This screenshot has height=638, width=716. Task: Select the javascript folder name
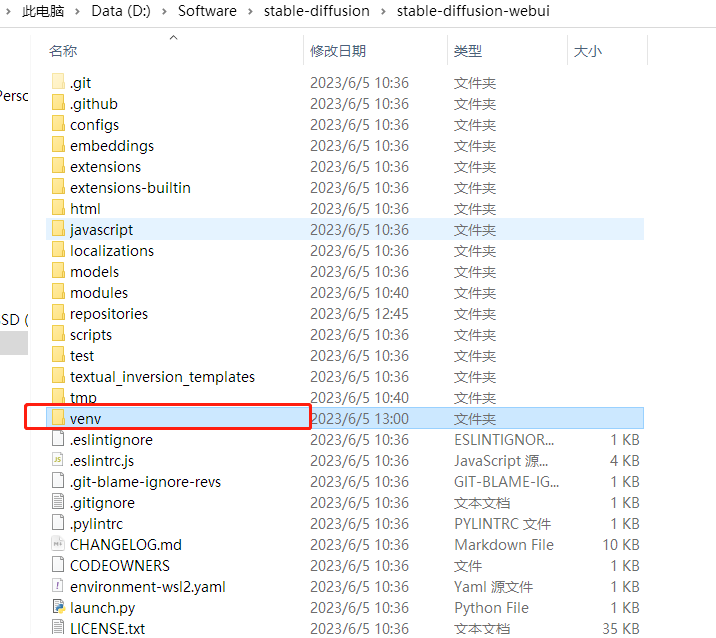point(101,230)
